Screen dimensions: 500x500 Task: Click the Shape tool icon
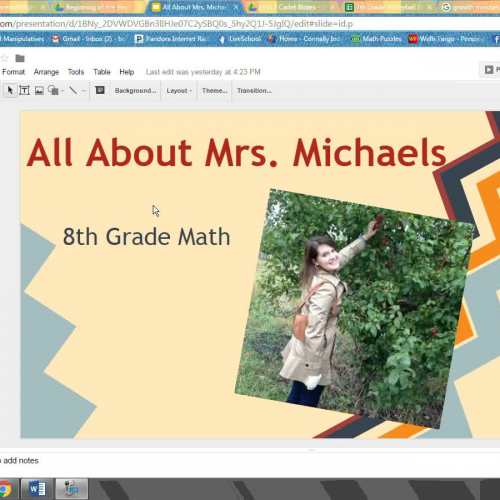[x=53, y=90]
